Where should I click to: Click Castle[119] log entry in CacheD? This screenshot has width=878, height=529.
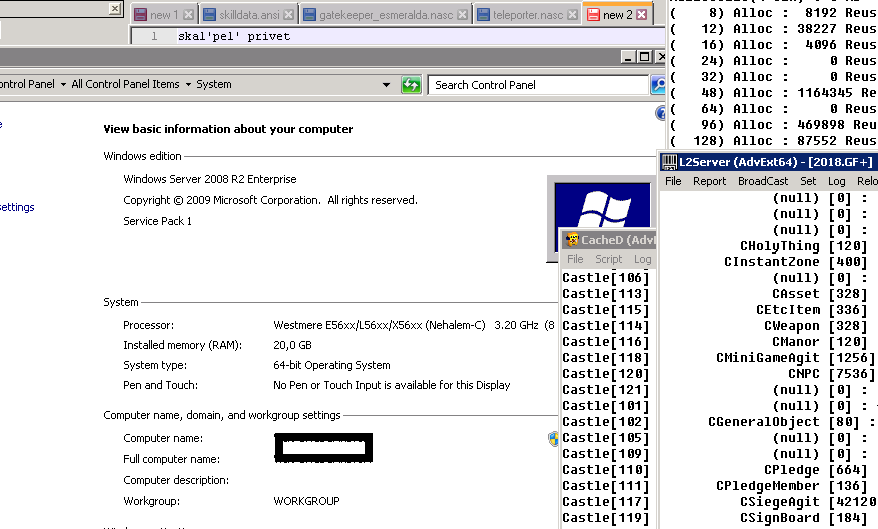(x=606, y=518)
